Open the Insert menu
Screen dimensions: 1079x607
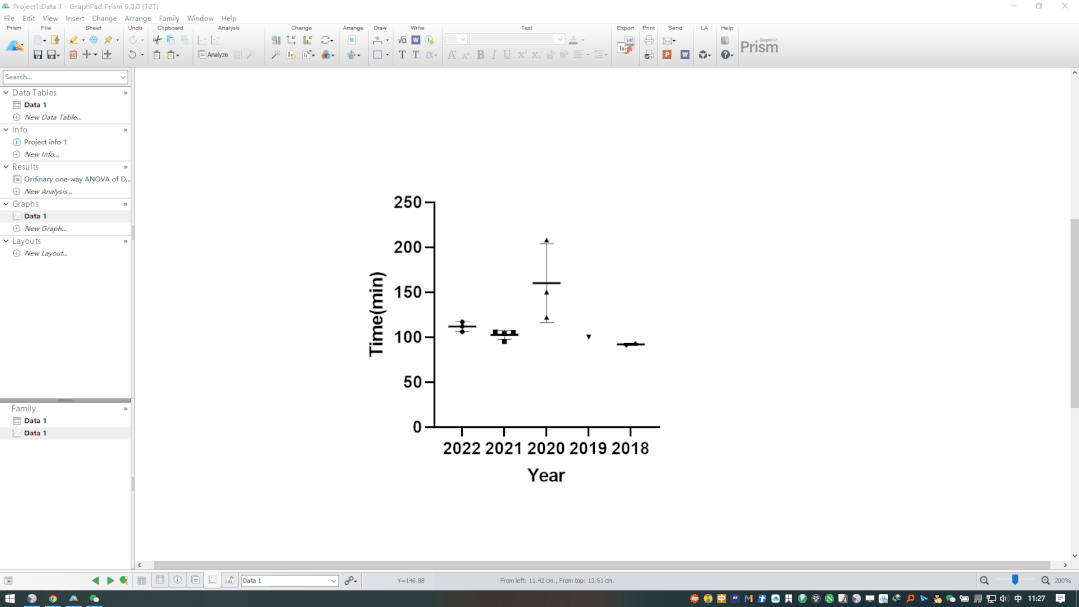click(x=75, y=18)
